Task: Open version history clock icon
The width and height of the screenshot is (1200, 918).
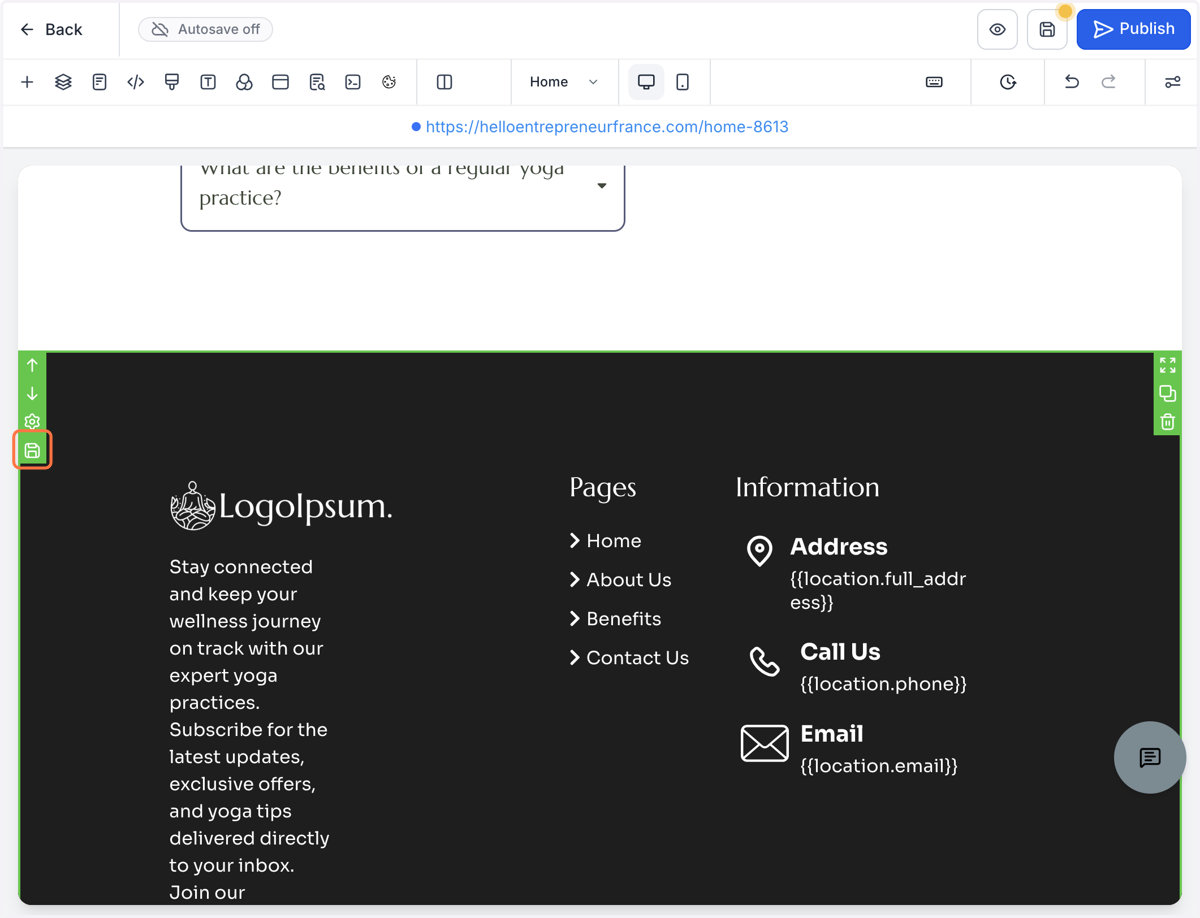Action: coord(1008,82)
